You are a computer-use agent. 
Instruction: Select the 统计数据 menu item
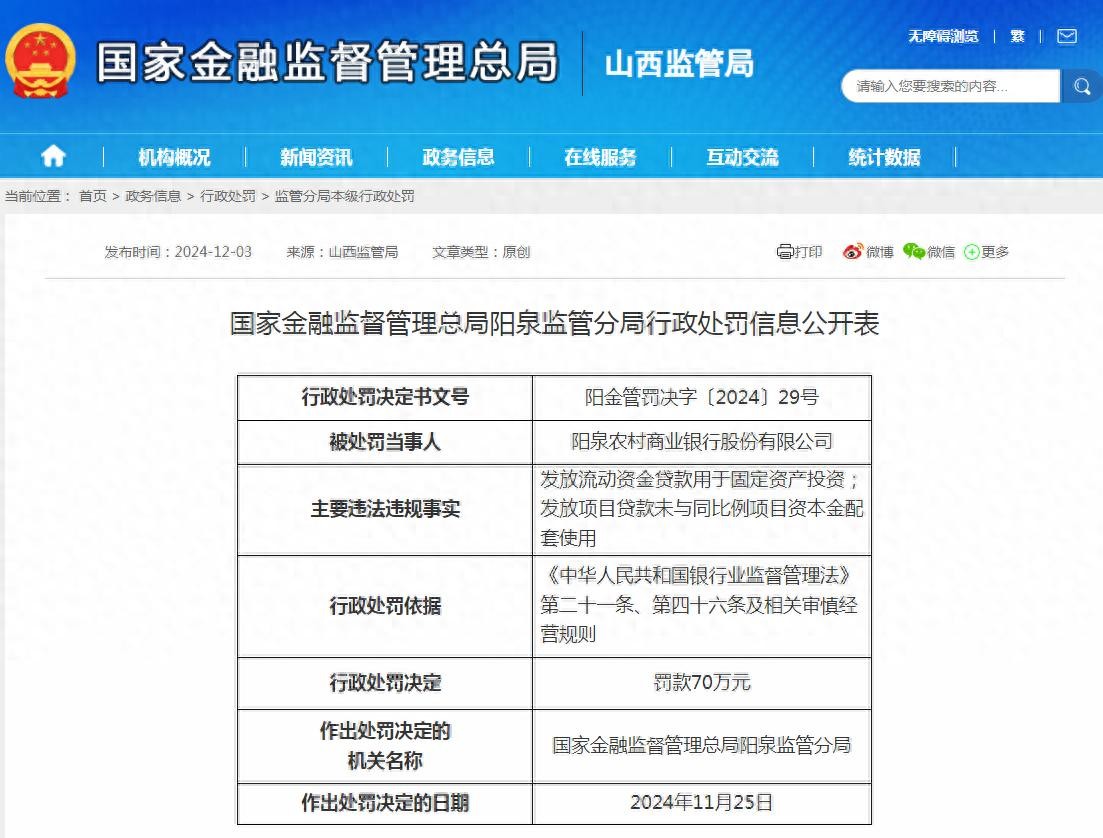884,157
